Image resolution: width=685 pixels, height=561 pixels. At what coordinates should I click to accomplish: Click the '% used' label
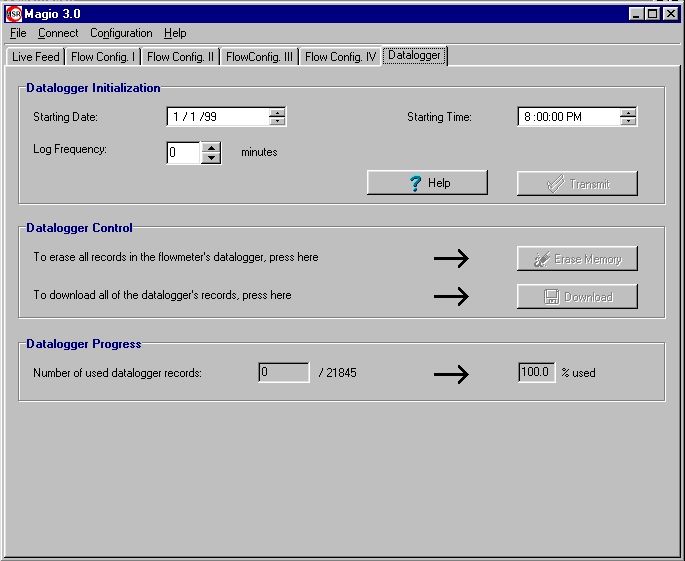tap(578, 373)
